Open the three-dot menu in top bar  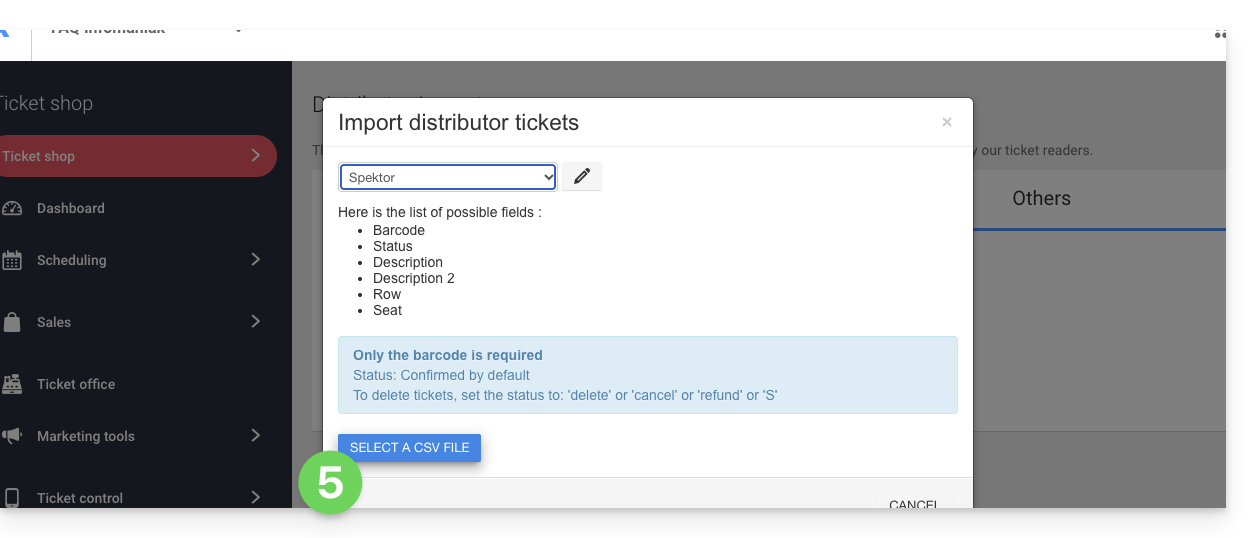pyautogui.click(x=1220, y=34)
